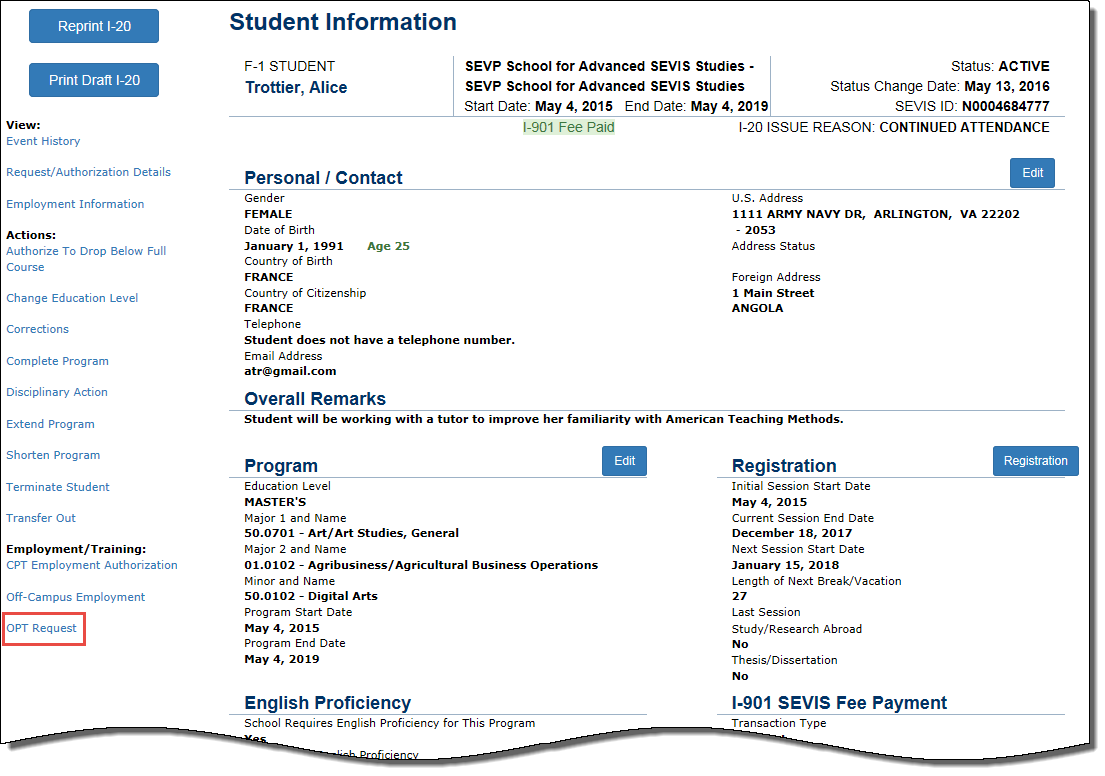Viewport: 1105px width, 776px height.
Task: Click the Status ACTIVE text
Action: 1000,66
